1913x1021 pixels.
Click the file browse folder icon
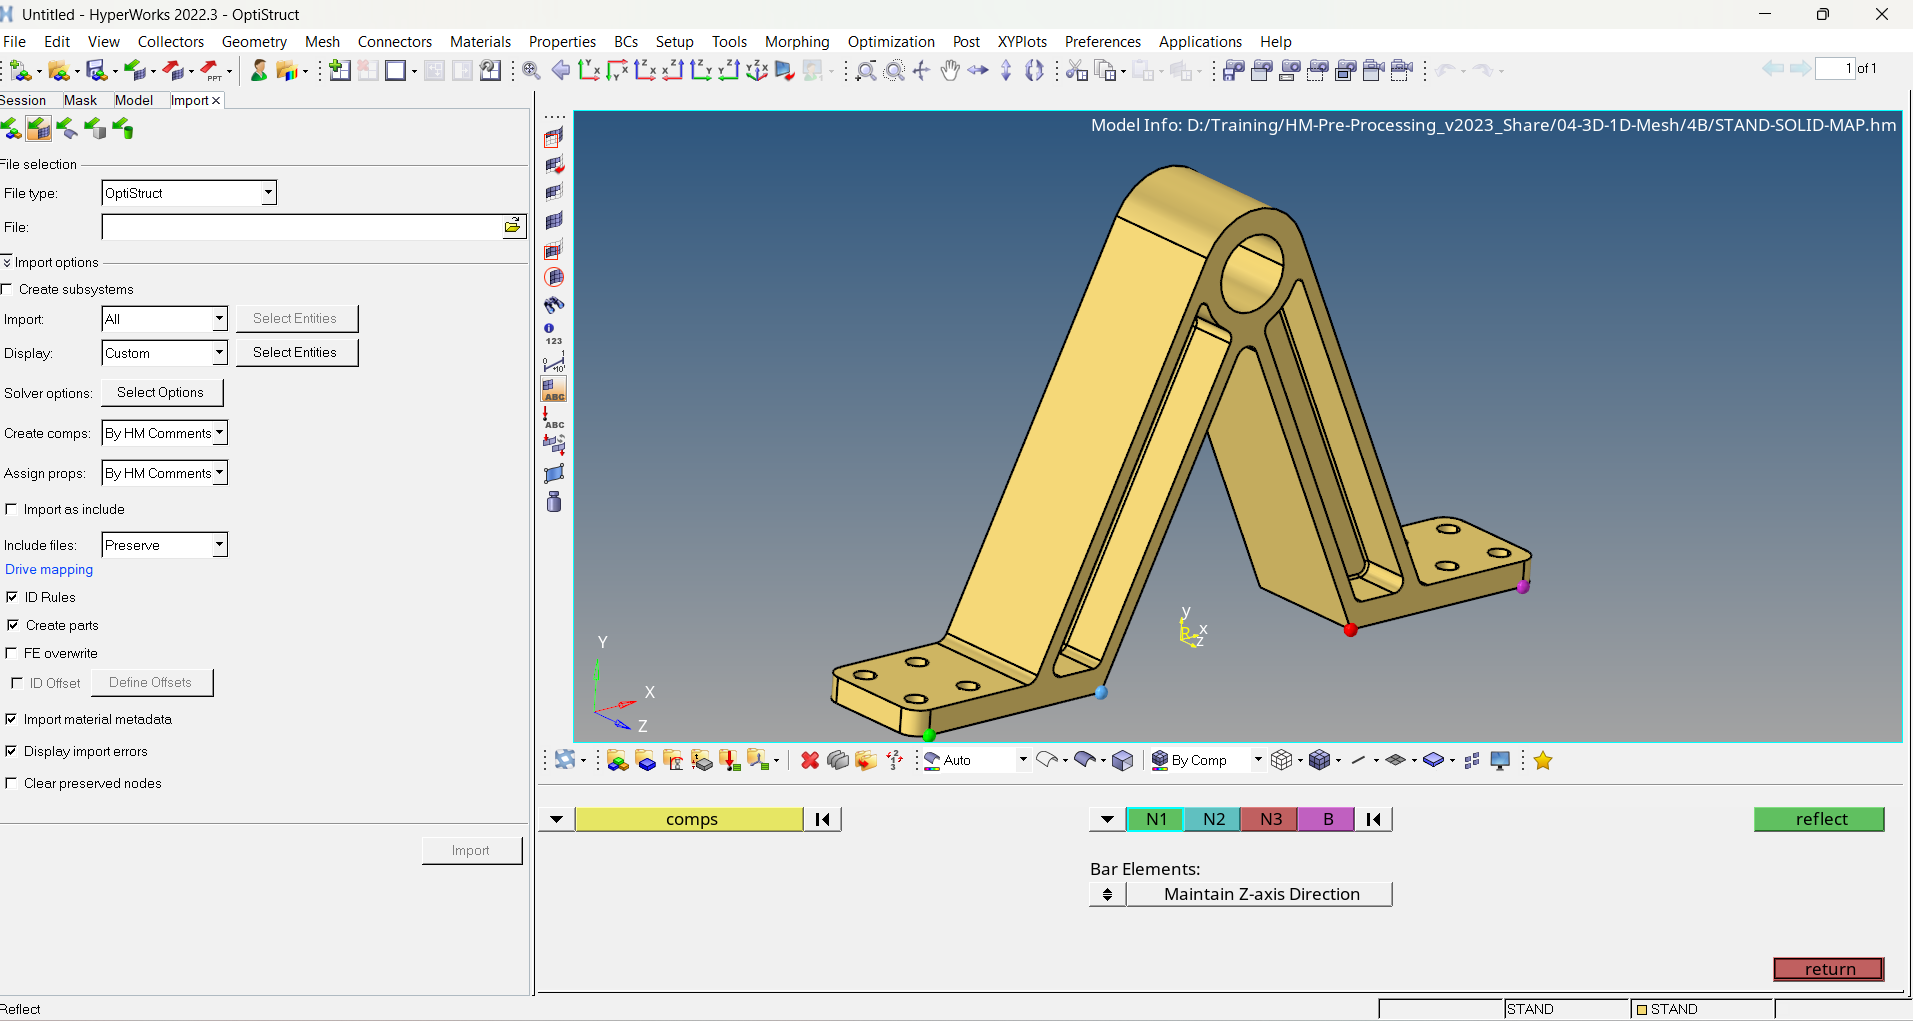(x=513, y=227)
